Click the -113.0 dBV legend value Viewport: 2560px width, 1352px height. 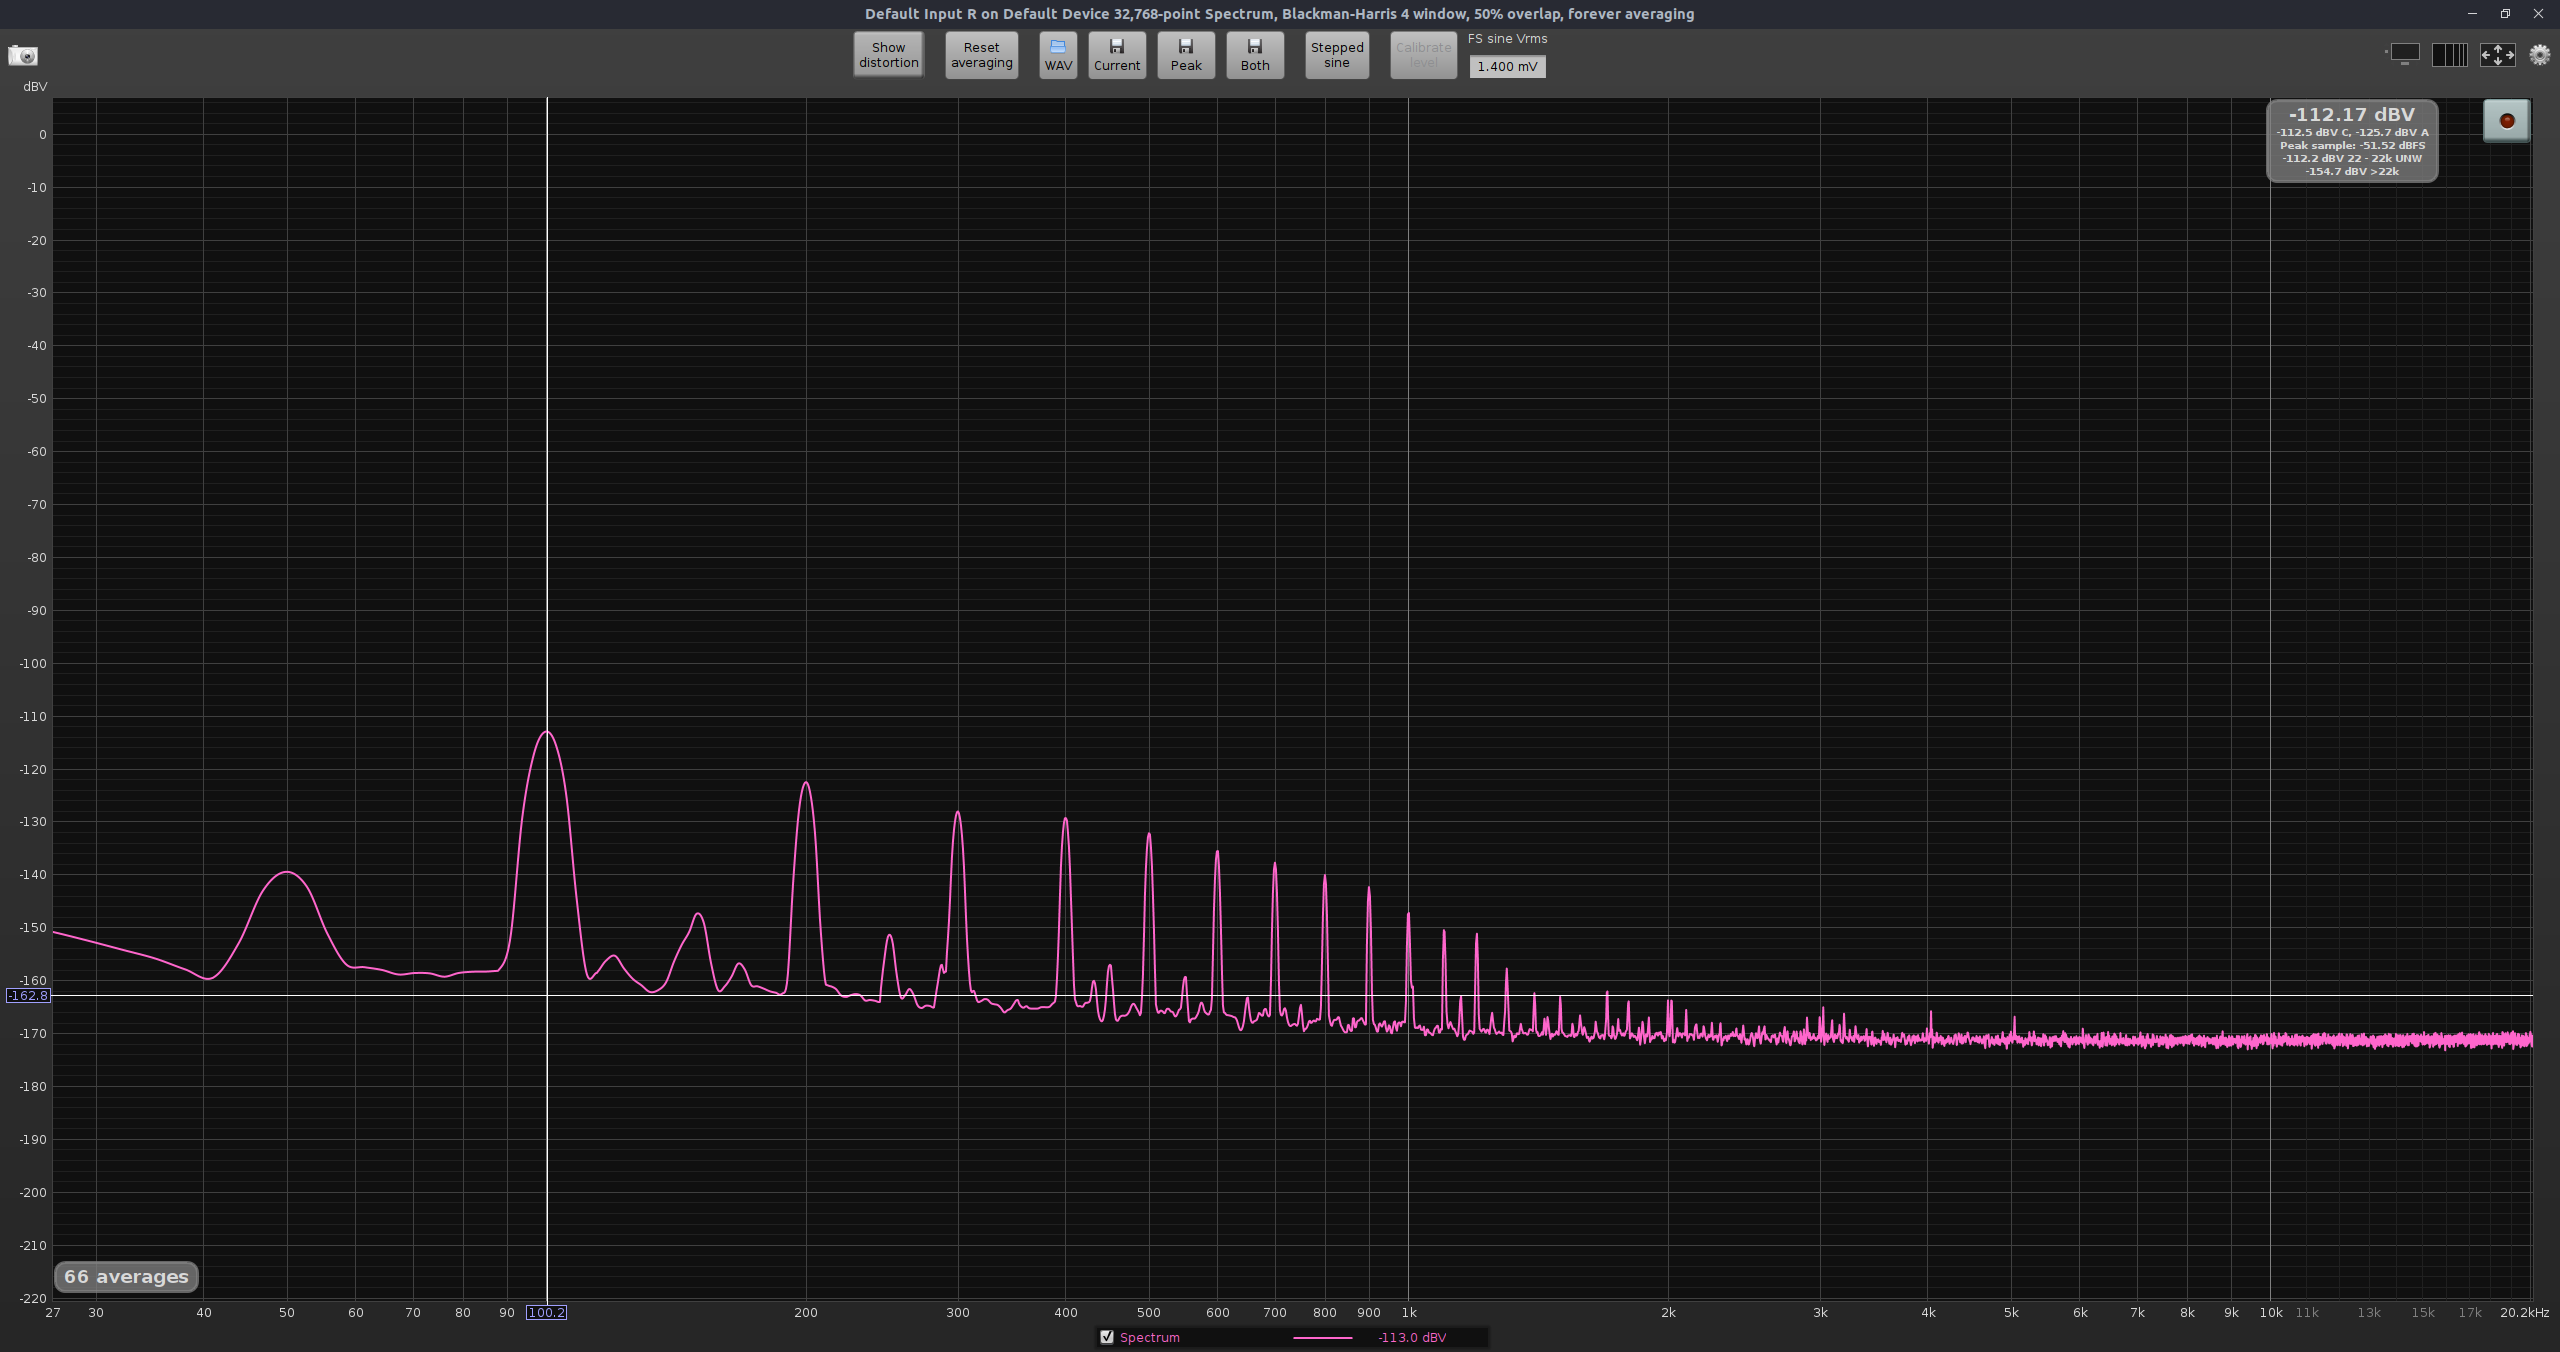1411,1337
